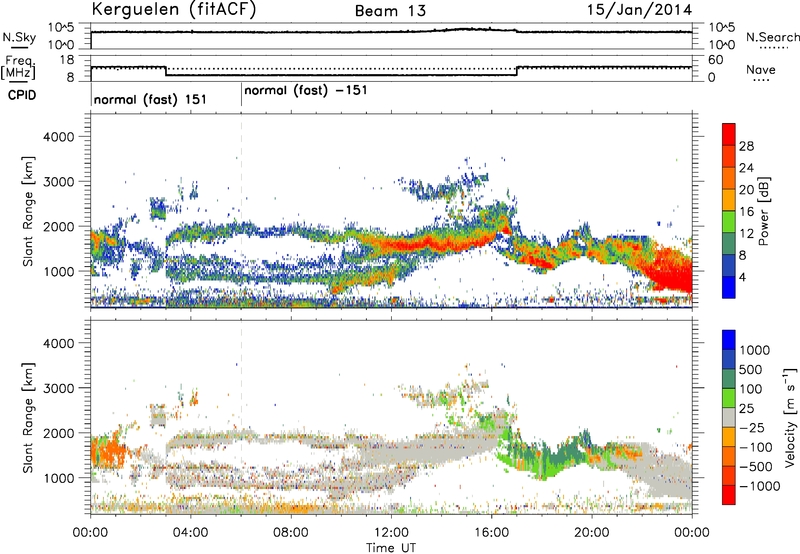Viewport: 800px width, 554px height.
Task: Click the 'Power [dB]' colorbar label
Action: [x=763, y=211]
